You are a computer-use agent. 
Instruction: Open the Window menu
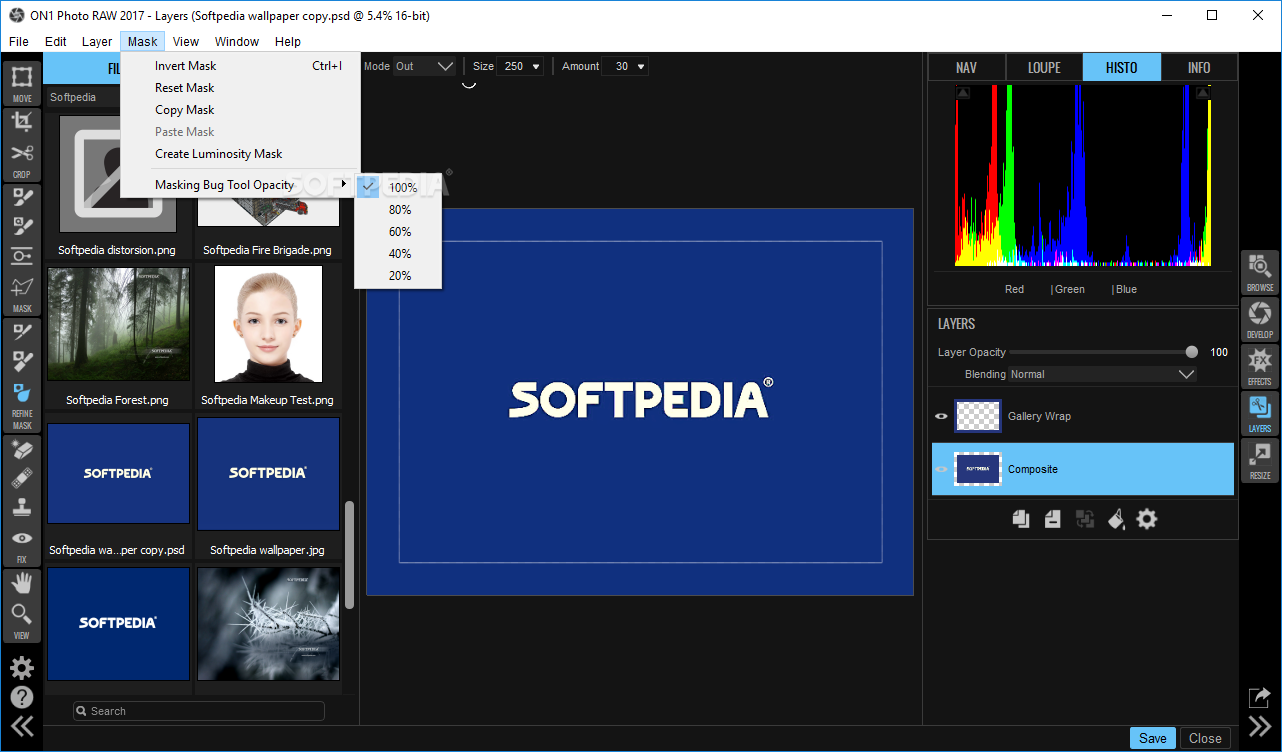(237, 42)
